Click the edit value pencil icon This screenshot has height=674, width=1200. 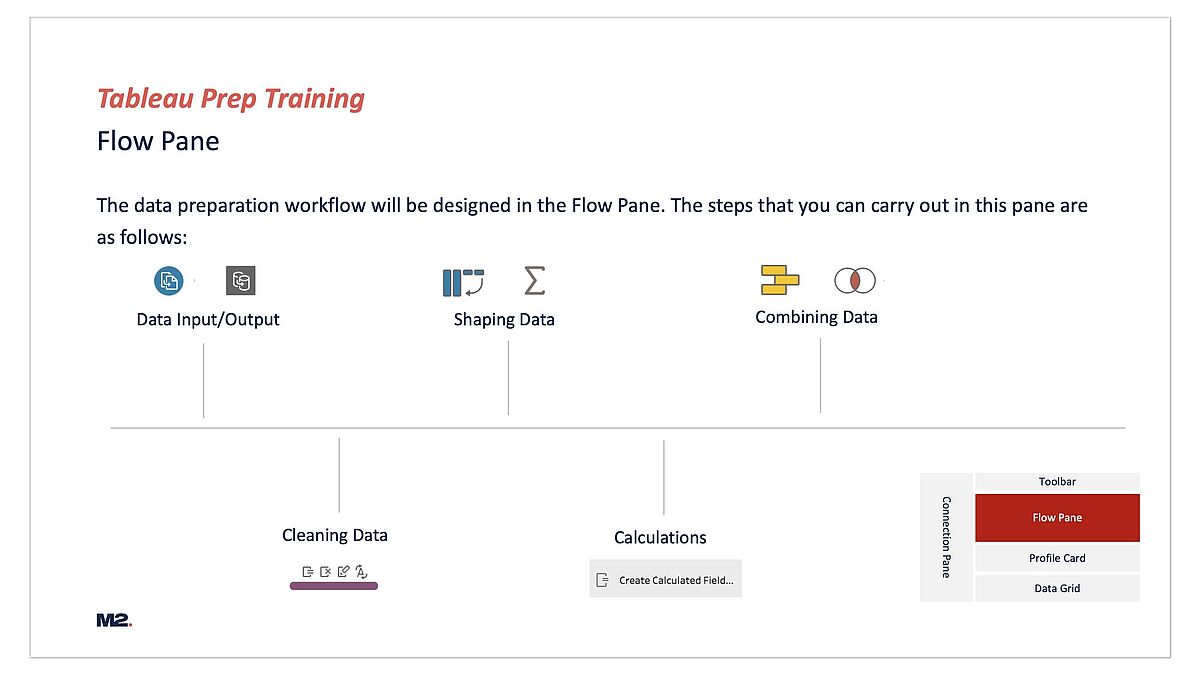pyautogui.click(x=343, y=572)
